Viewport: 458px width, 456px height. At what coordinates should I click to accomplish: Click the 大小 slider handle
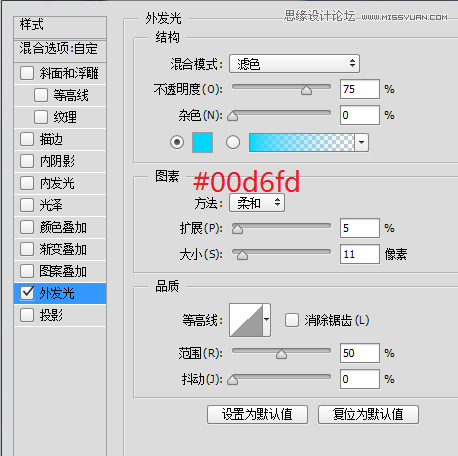[242, 255]
